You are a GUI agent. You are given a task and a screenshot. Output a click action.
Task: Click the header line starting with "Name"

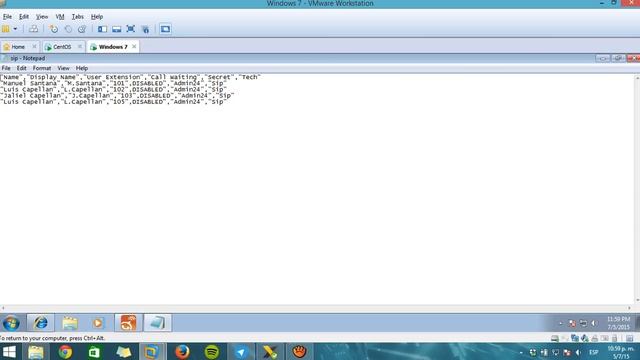pos(131,77)
